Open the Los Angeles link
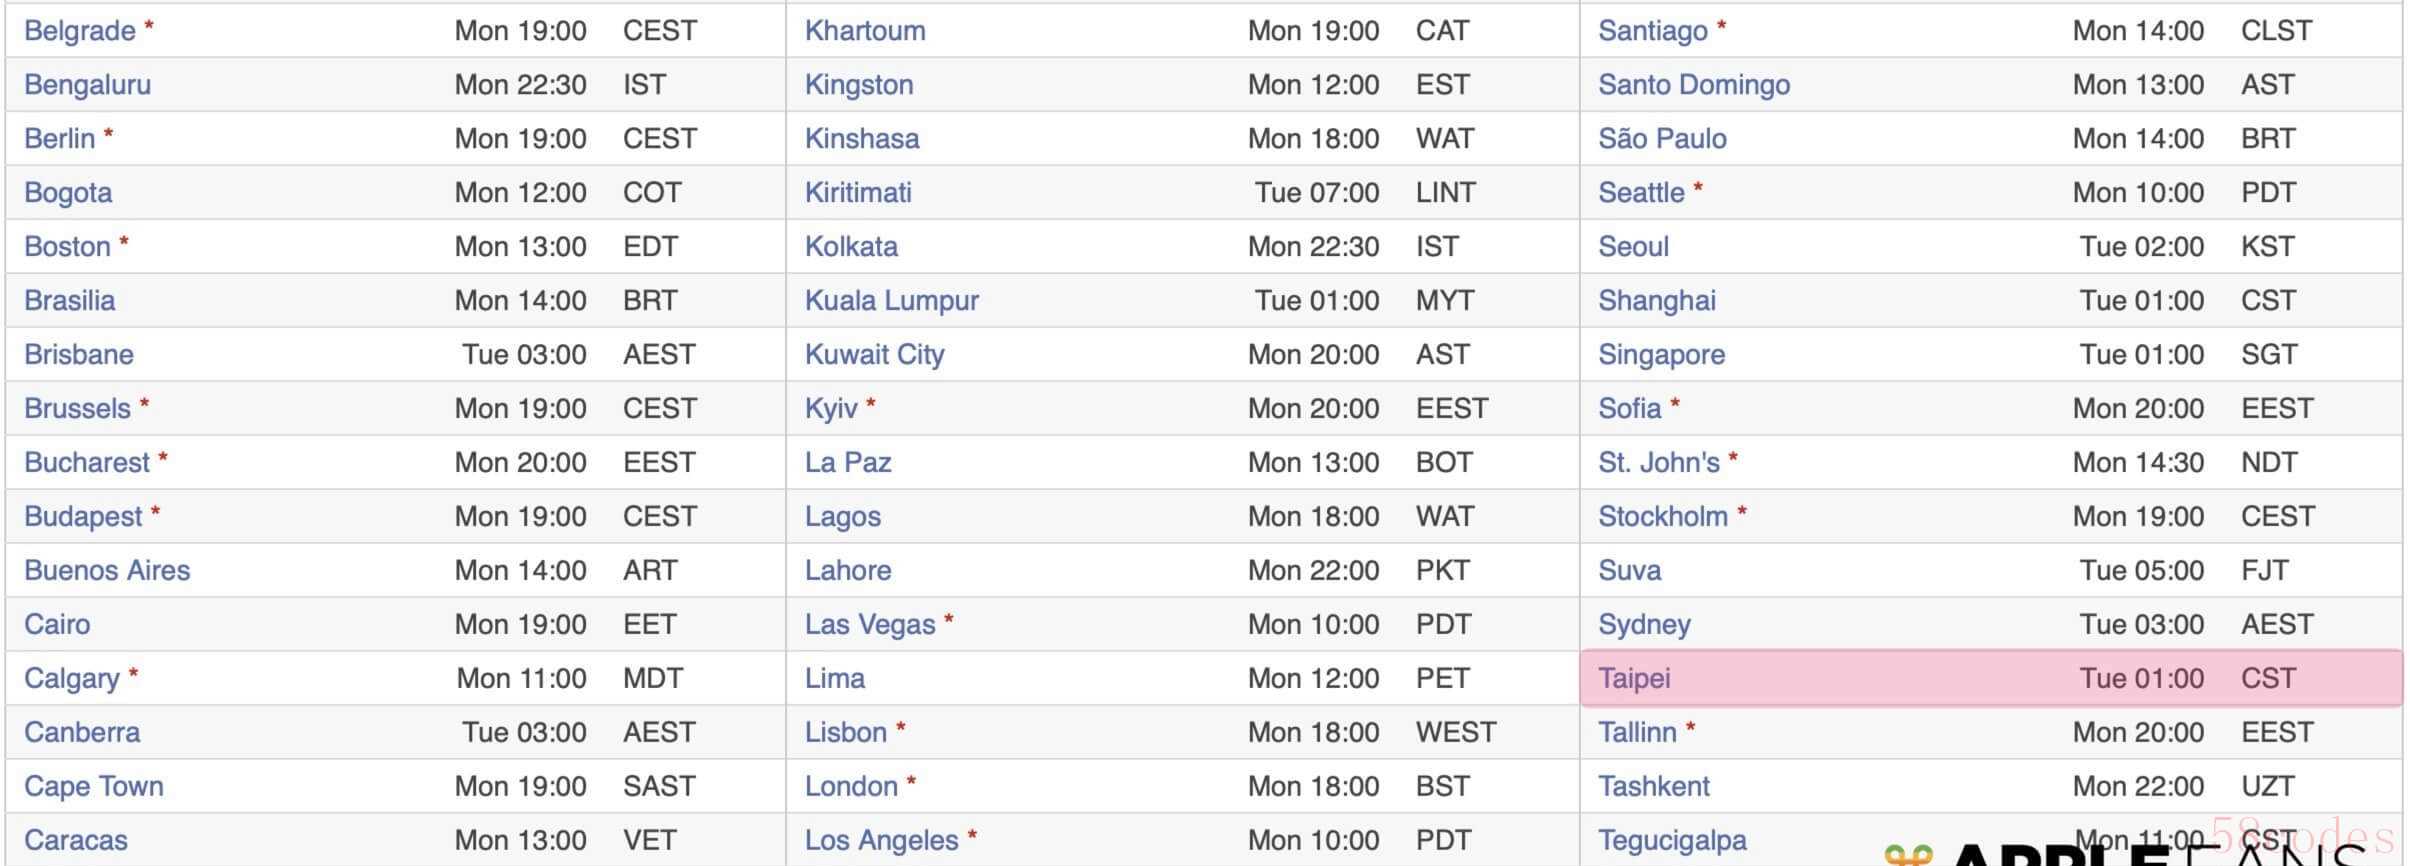Screen dimensions: 2410x866 (882, 841)
